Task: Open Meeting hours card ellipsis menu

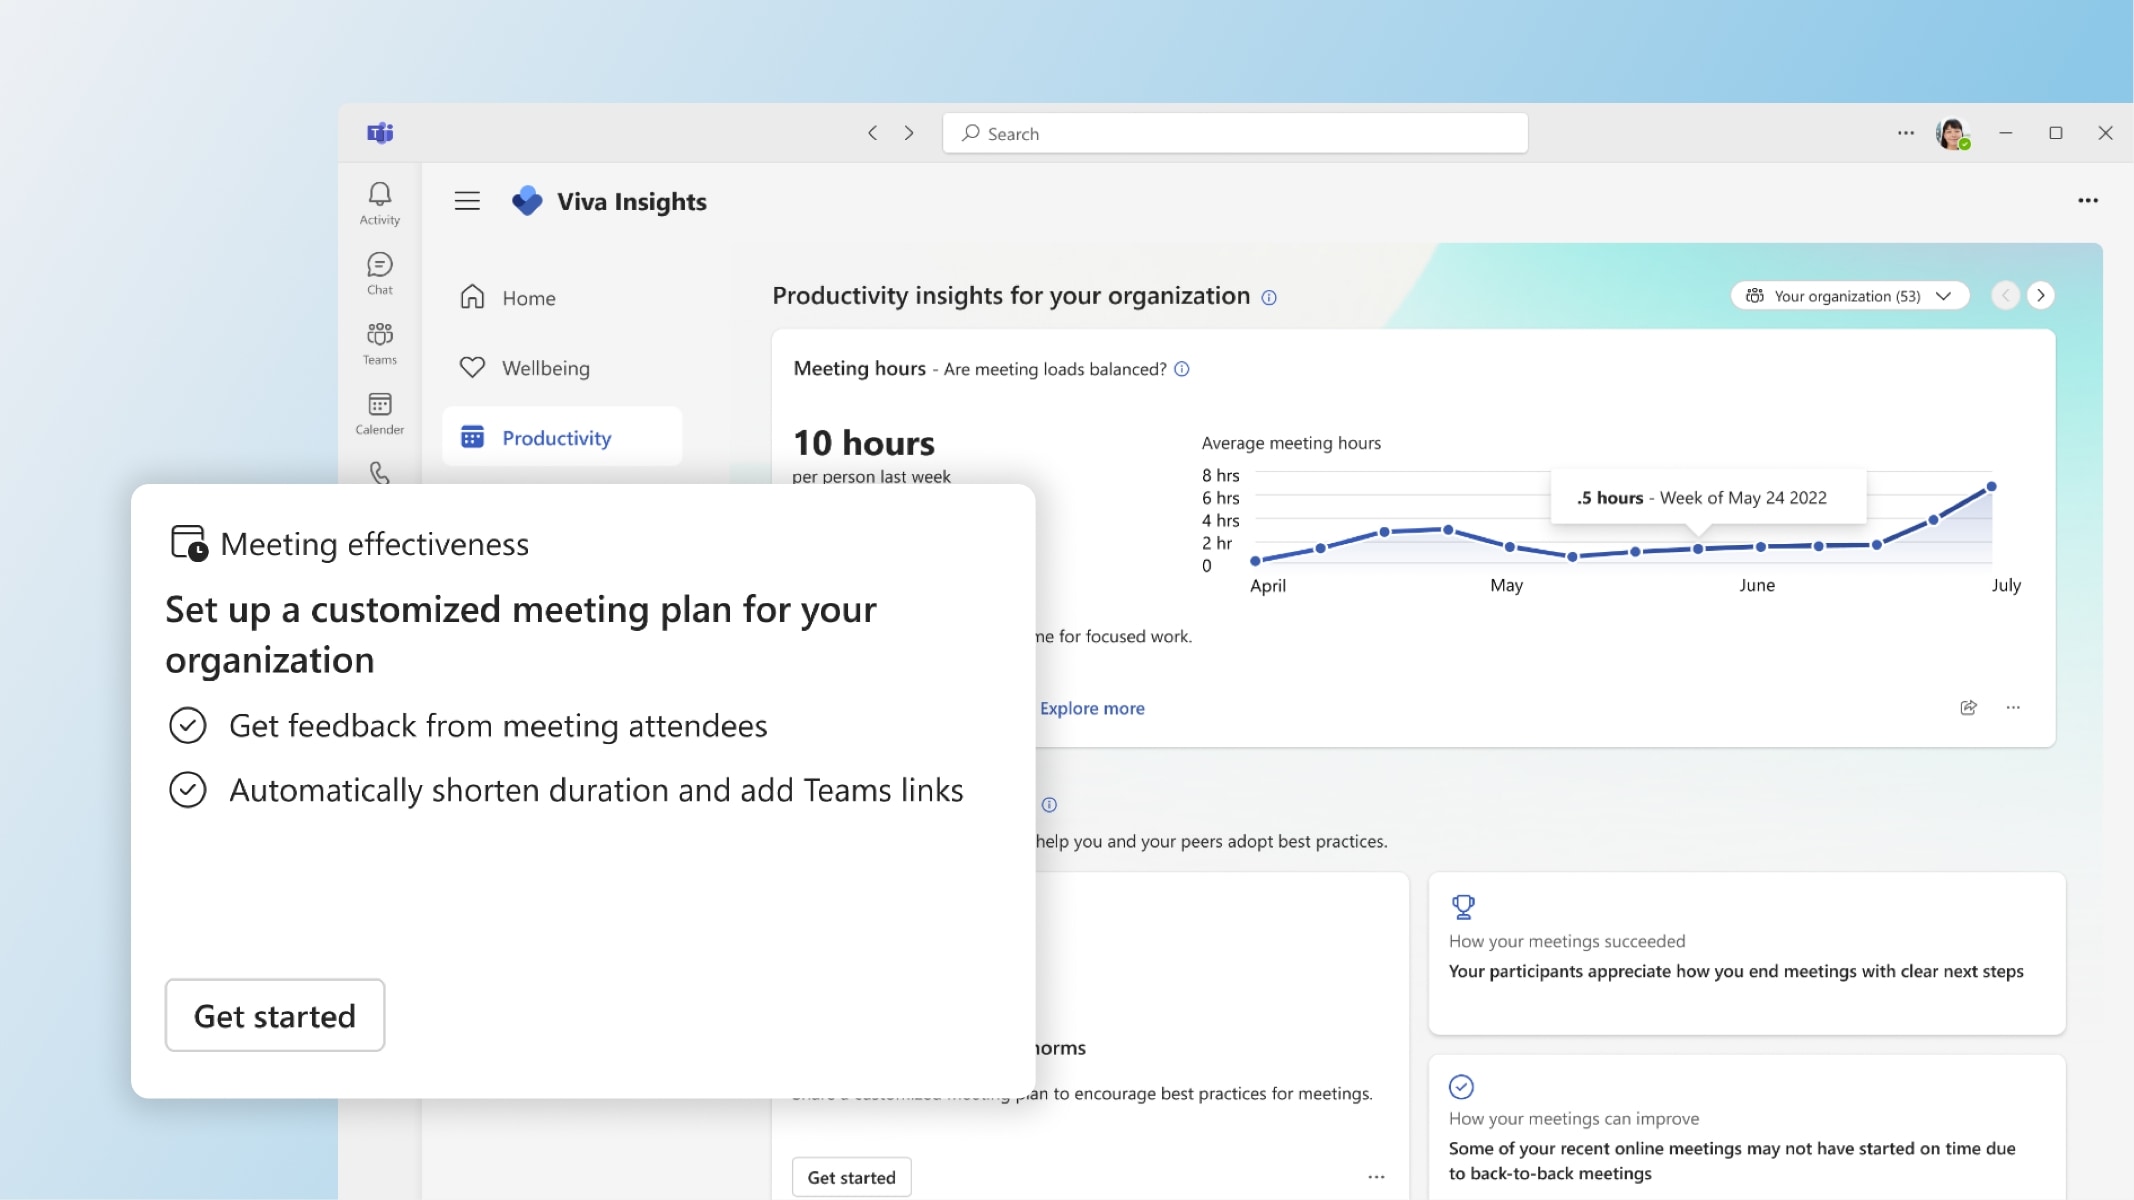Action: coord(2013,708)
